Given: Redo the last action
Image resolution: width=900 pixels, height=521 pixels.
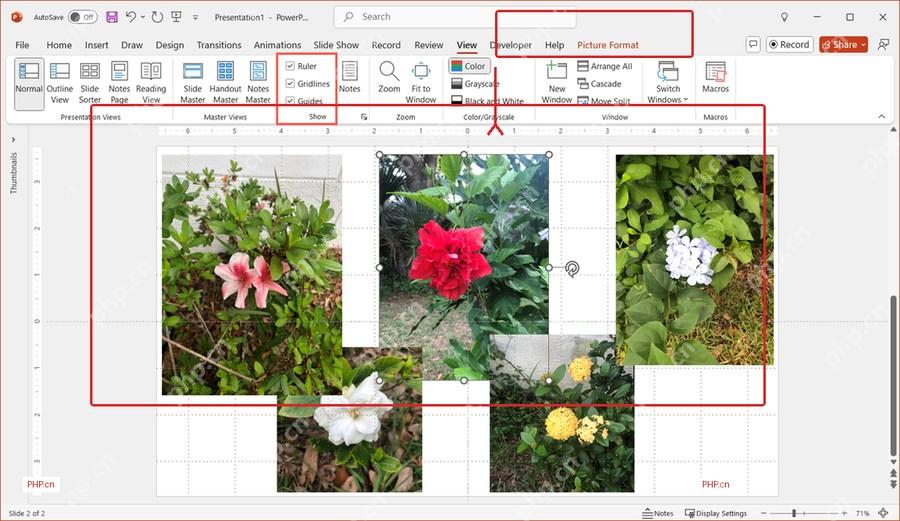Looking at the screenshot, I should [157, 17].
